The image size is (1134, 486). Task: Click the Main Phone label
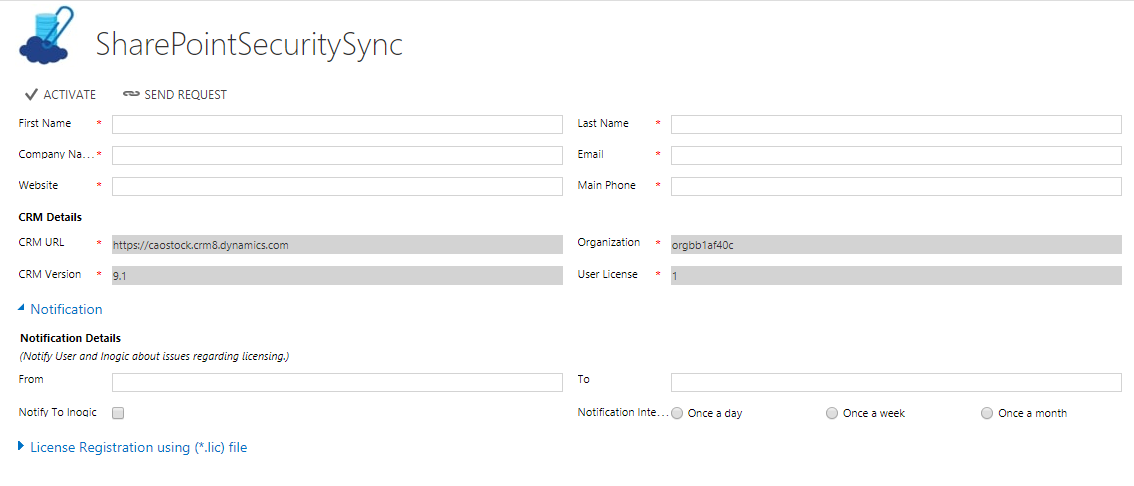tap(607, 185)
